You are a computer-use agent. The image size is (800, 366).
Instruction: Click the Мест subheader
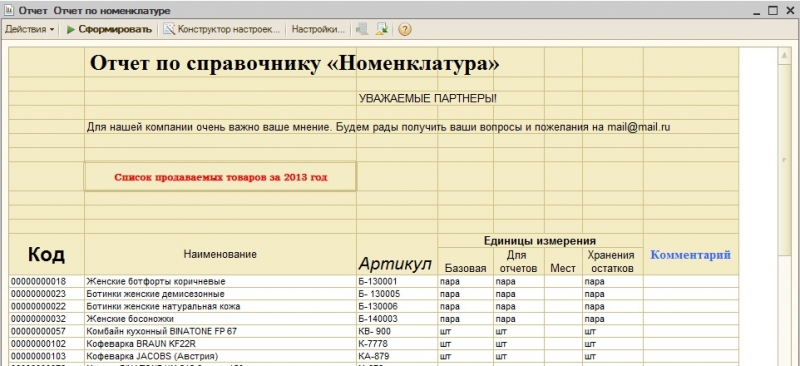563,261
